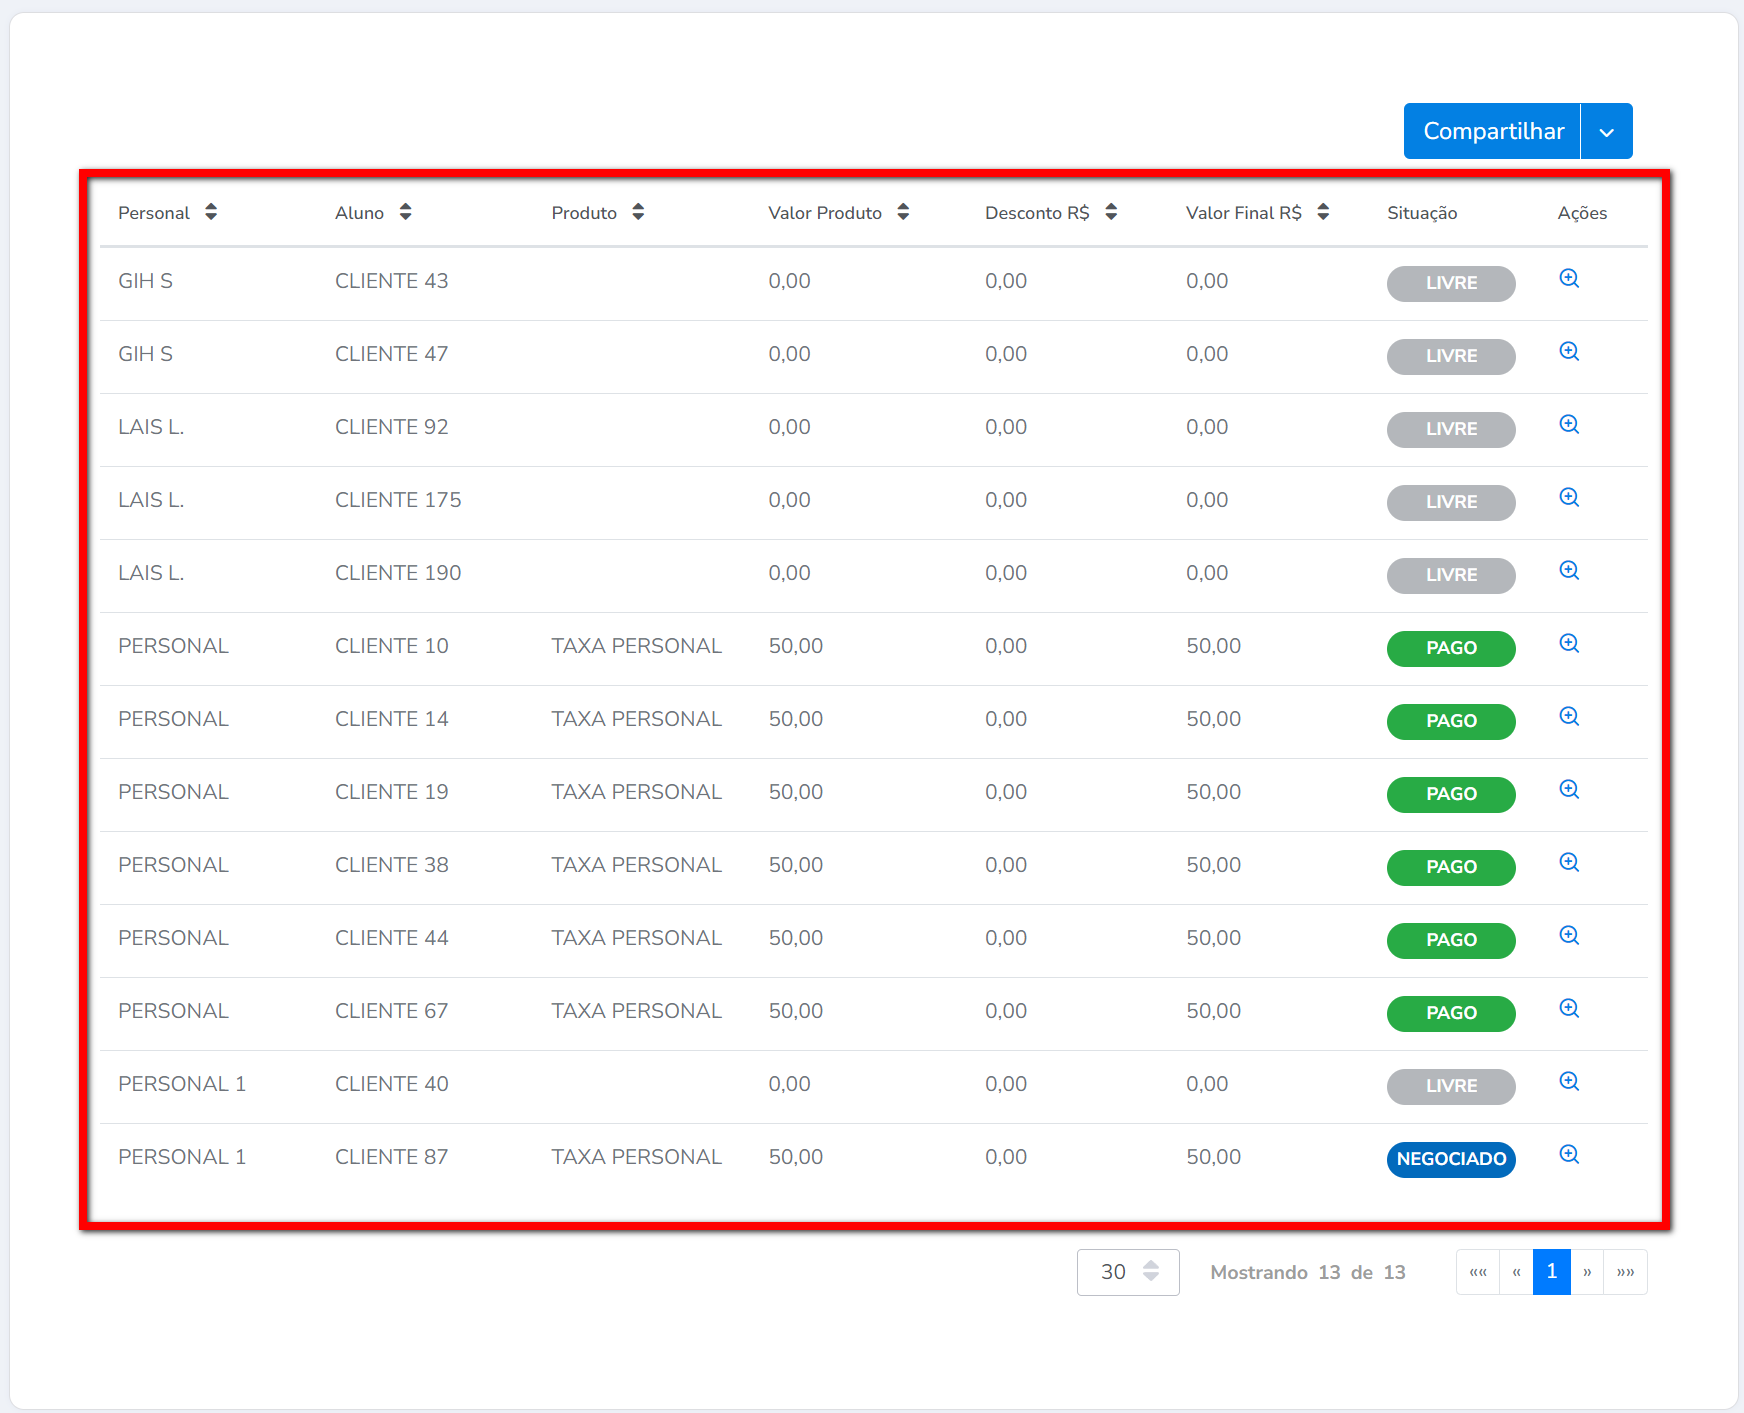Jump to the last page

coord(1625,1272)
